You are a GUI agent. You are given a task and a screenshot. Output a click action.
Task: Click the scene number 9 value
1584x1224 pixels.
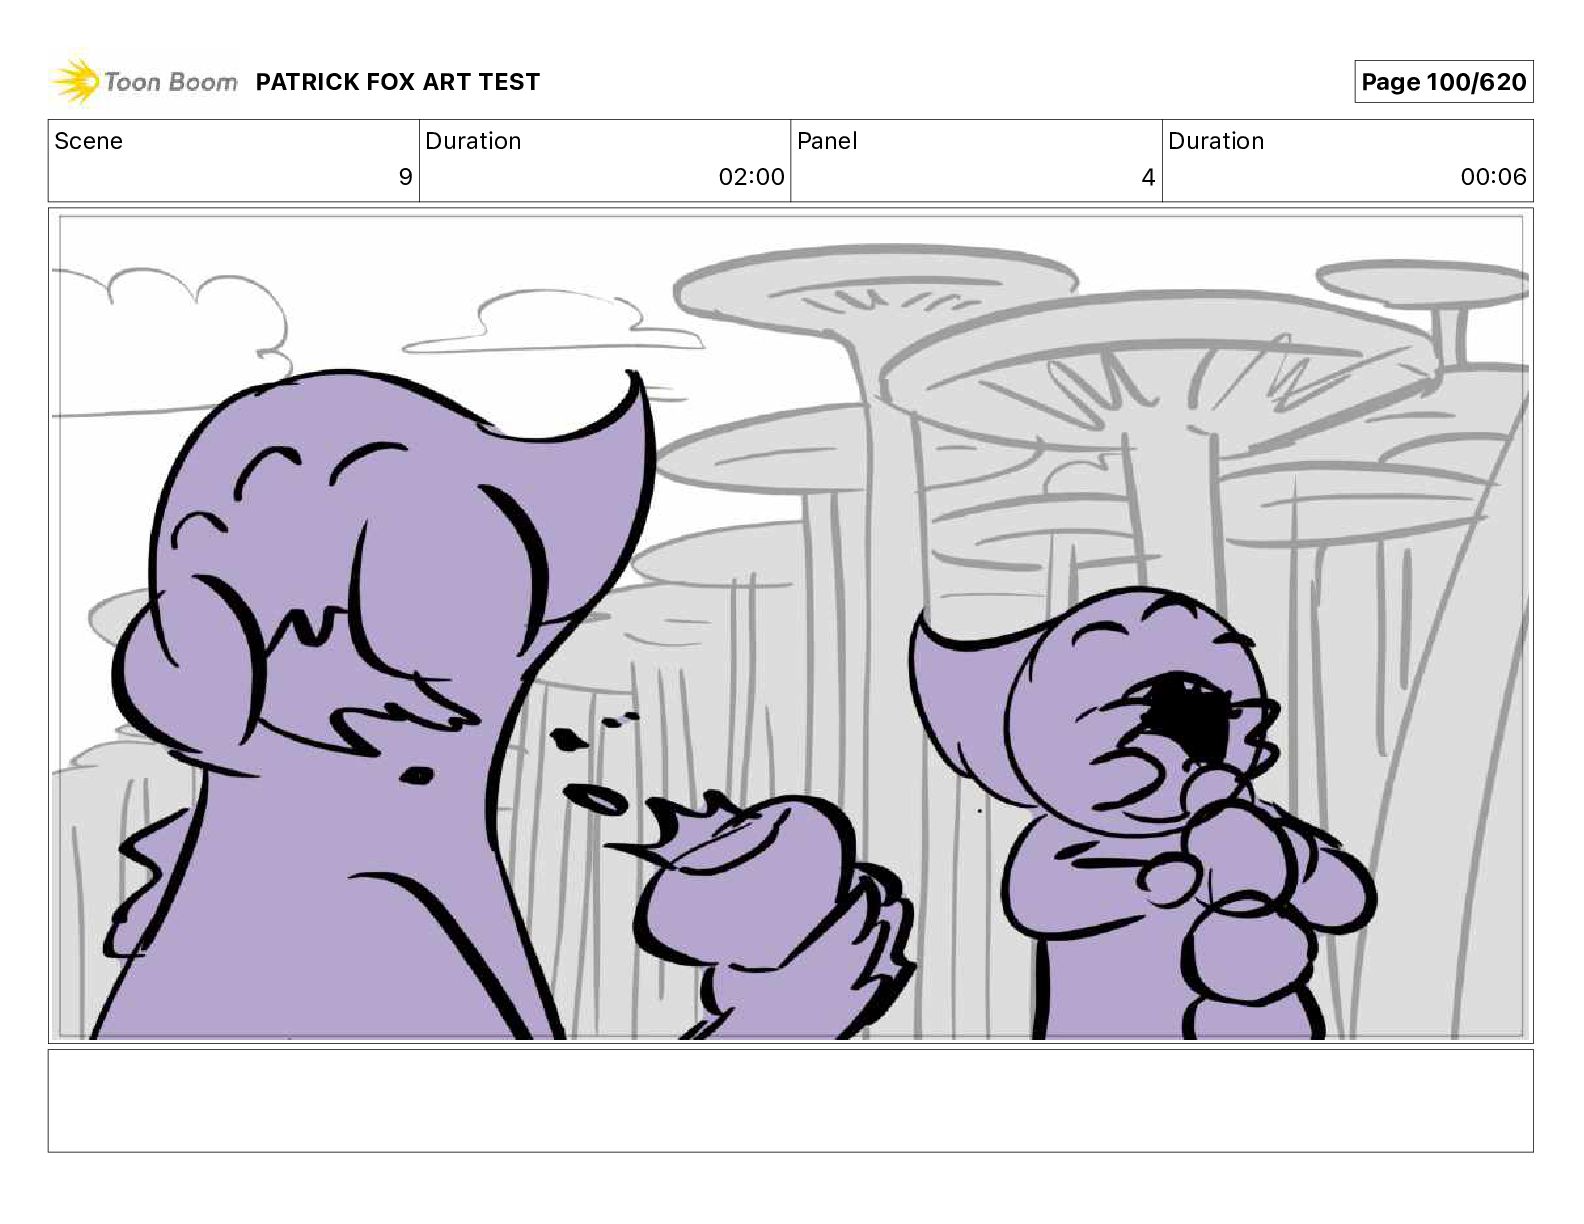(405, 177)
